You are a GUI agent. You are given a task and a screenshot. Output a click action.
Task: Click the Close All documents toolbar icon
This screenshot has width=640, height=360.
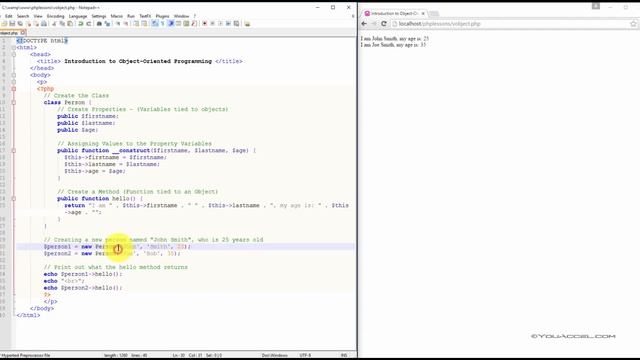(37, 24)
